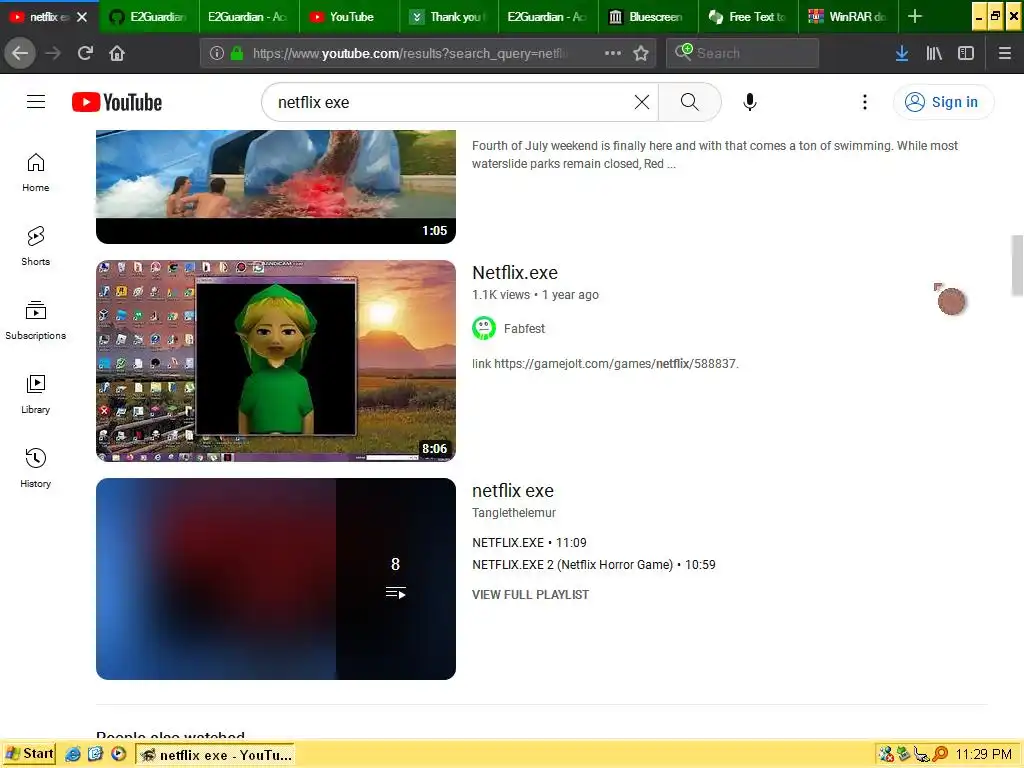This screenshot has height=768, width=1024.
Task: Start voice search with microphone icon
Action: click(x=750, y=102)
